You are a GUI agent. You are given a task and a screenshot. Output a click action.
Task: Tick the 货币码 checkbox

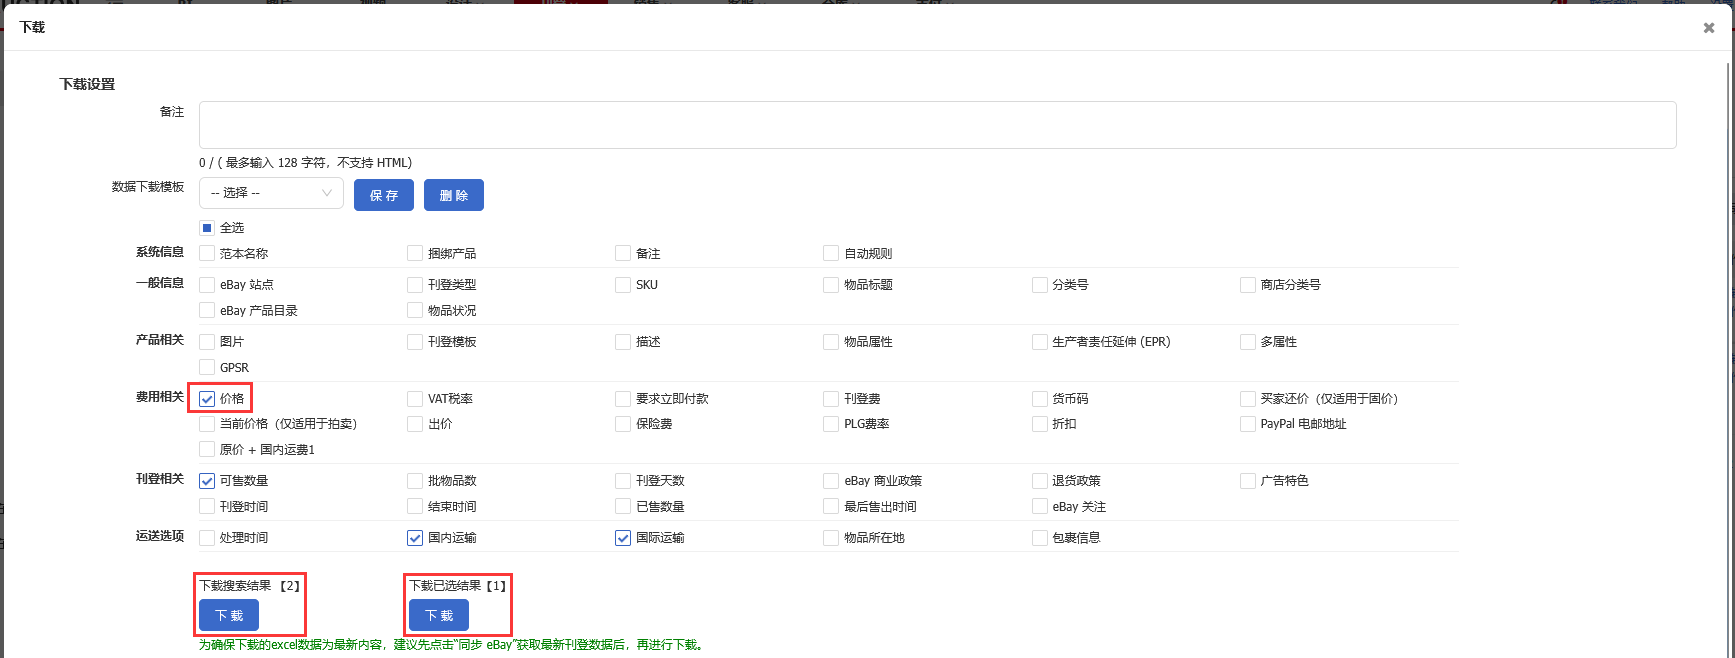tap(1039, 399)
